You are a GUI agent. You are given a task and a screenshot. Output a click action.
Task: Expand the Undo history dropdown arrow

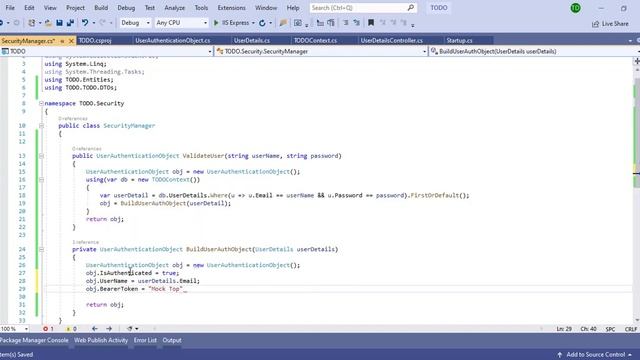click(x=93, y=23)
